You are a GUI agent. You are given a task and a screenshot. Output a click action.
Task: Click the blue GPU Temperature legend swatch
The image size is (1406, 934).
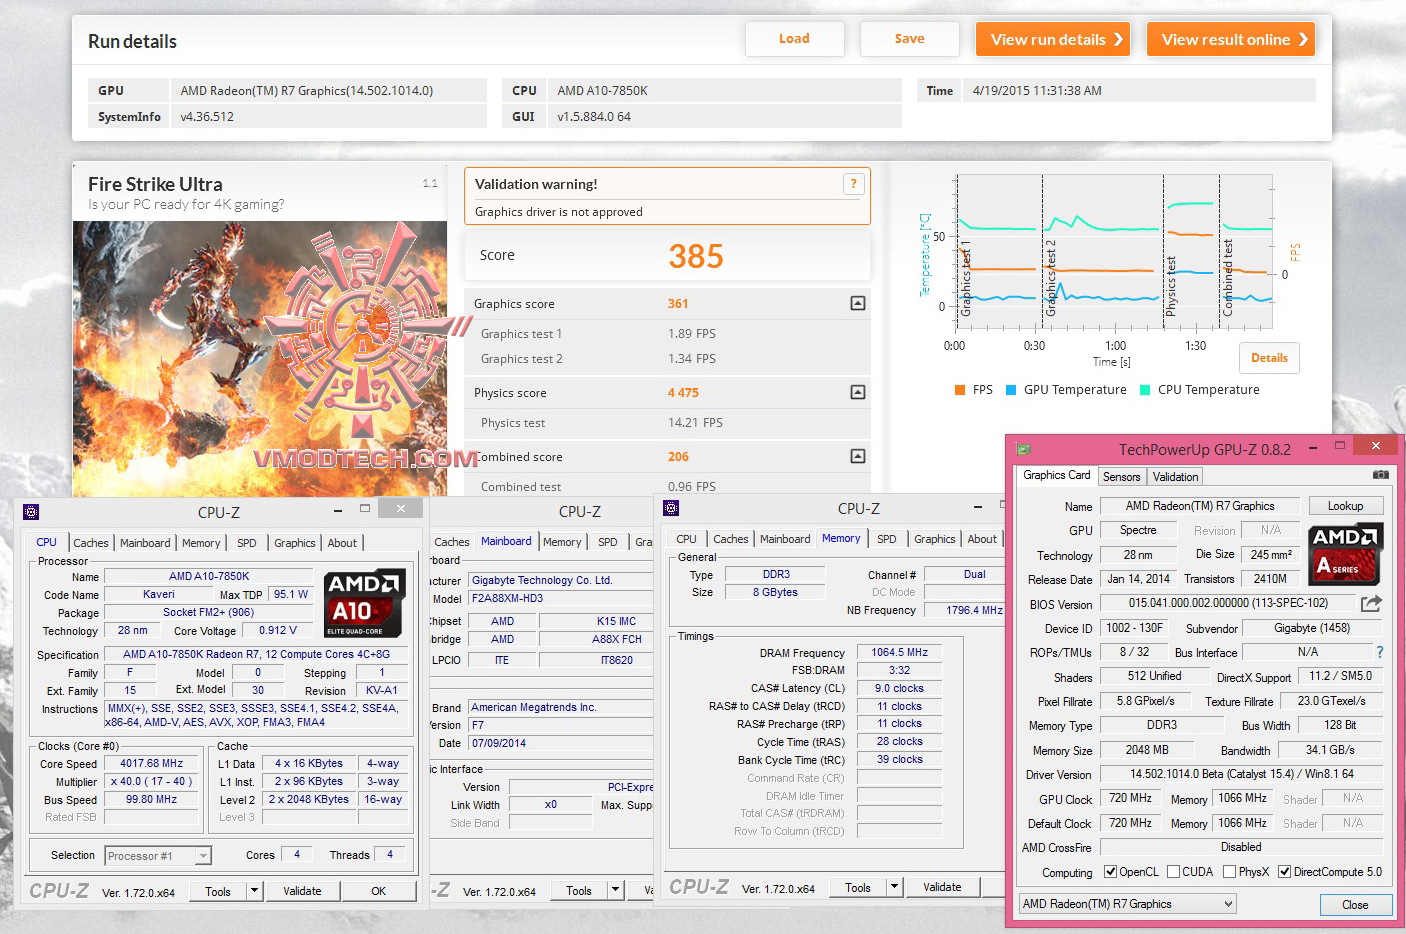coord(1011,390)
